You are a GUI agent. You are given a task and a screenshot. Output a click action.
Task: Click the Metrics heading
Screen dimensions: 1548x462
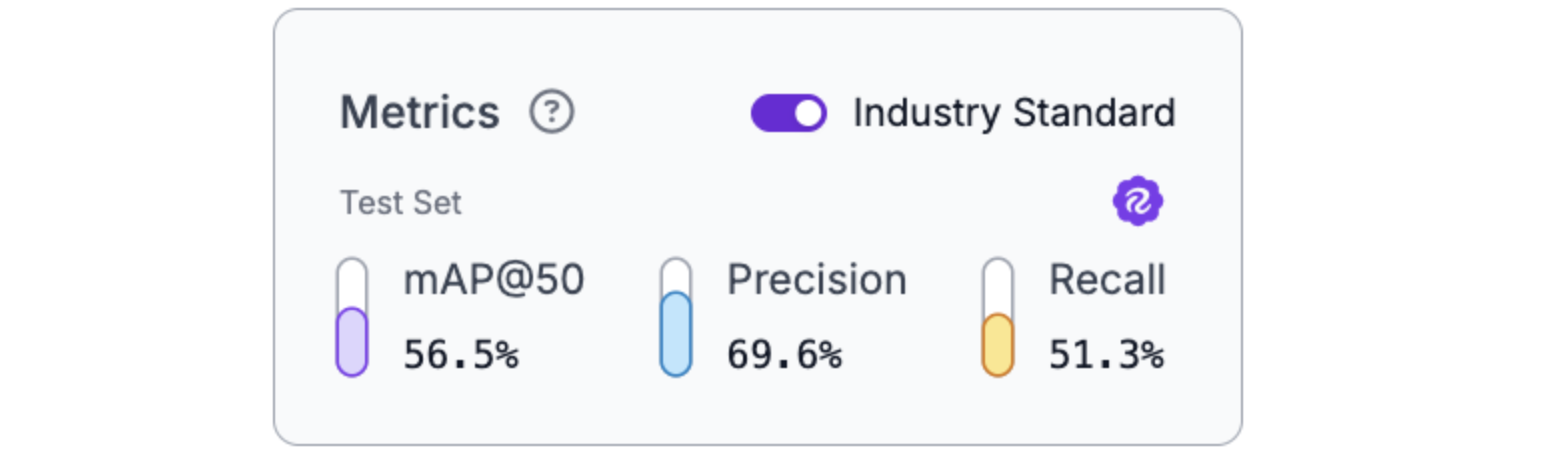click(420, 113)
